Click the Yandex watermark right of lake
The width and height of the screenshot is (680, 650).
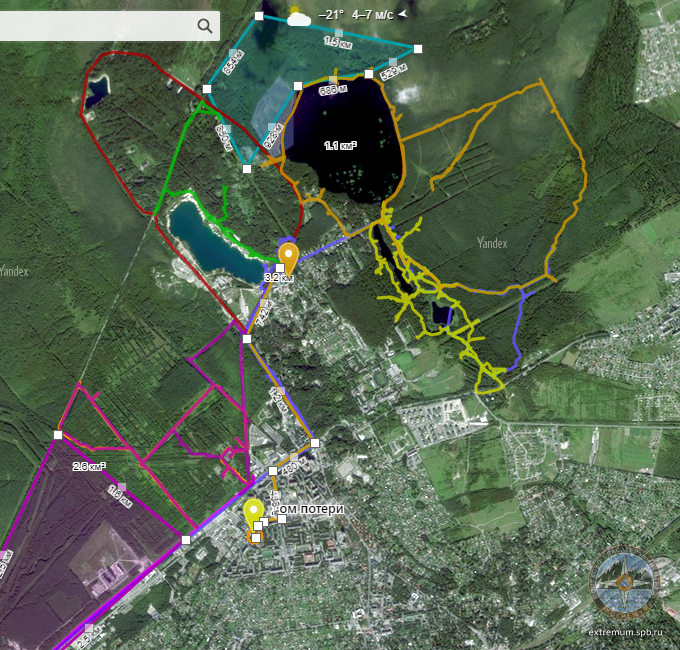491,242
